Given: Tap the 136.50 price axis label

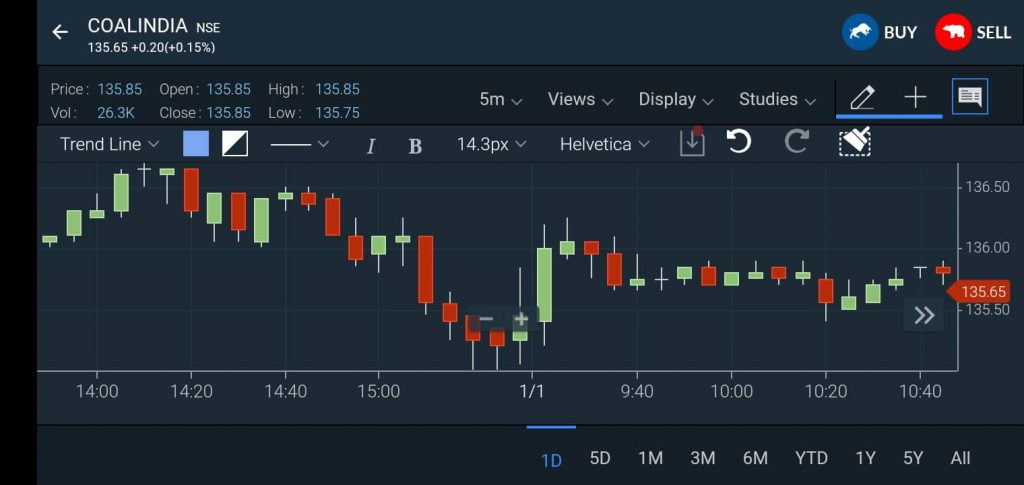Looking at the screenshot, I should tap(987, 187).
